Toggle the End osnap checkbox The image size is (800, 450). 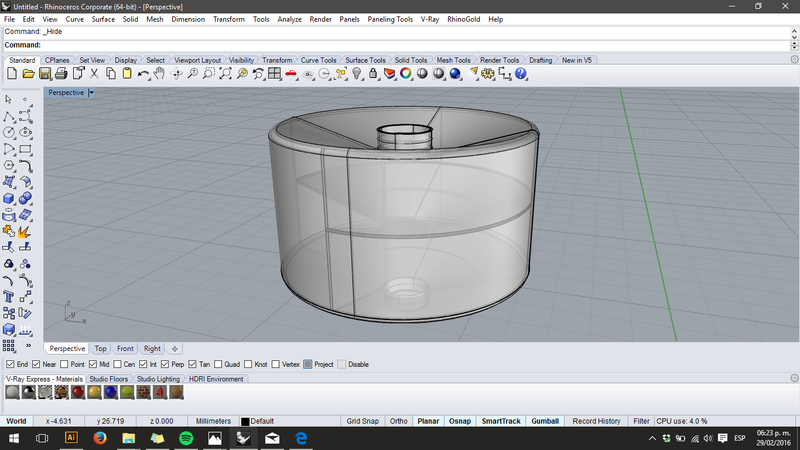click(10, 364)
